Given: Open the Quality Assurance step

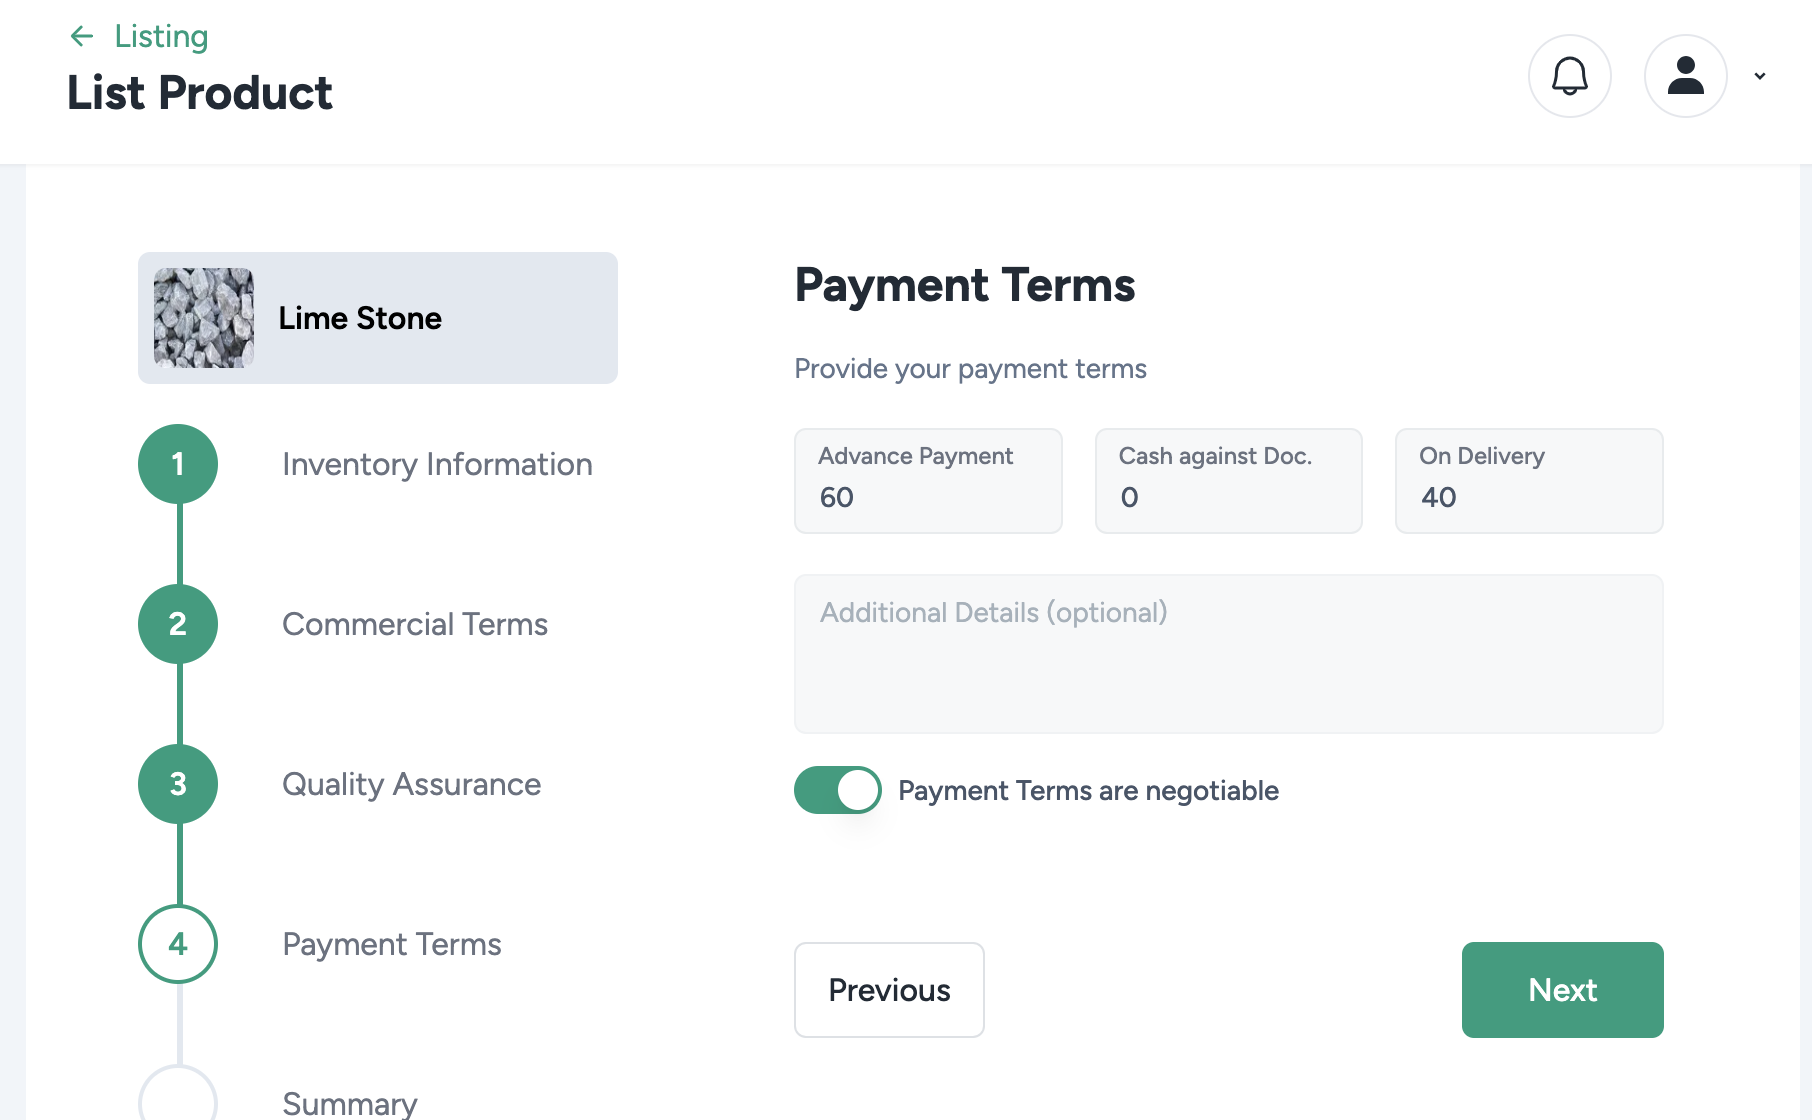Looking at the screenshot, I should coord(411,784).
